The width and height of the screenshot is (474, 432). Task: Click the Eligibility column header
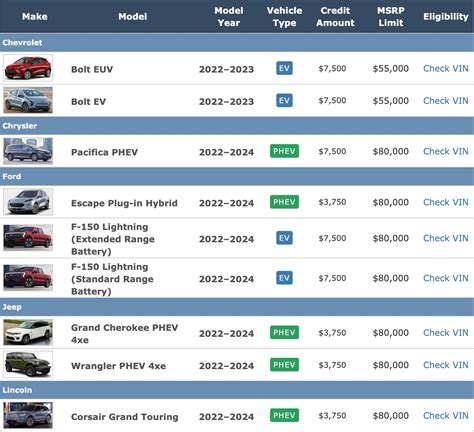(x=446, y=16)
